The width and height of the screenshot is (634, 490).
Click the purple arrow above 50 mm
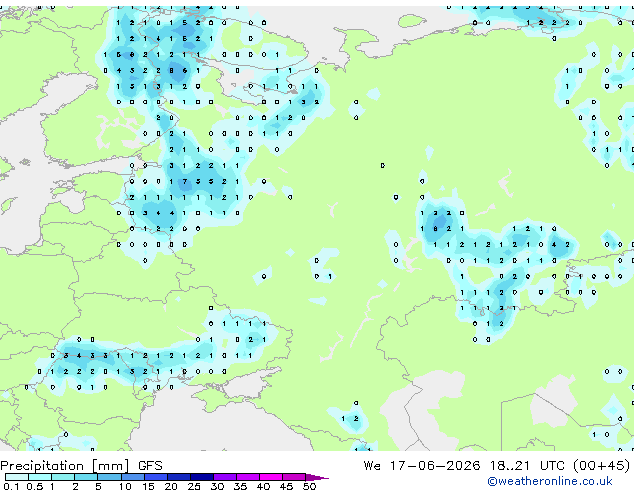[x=317, y=477]
